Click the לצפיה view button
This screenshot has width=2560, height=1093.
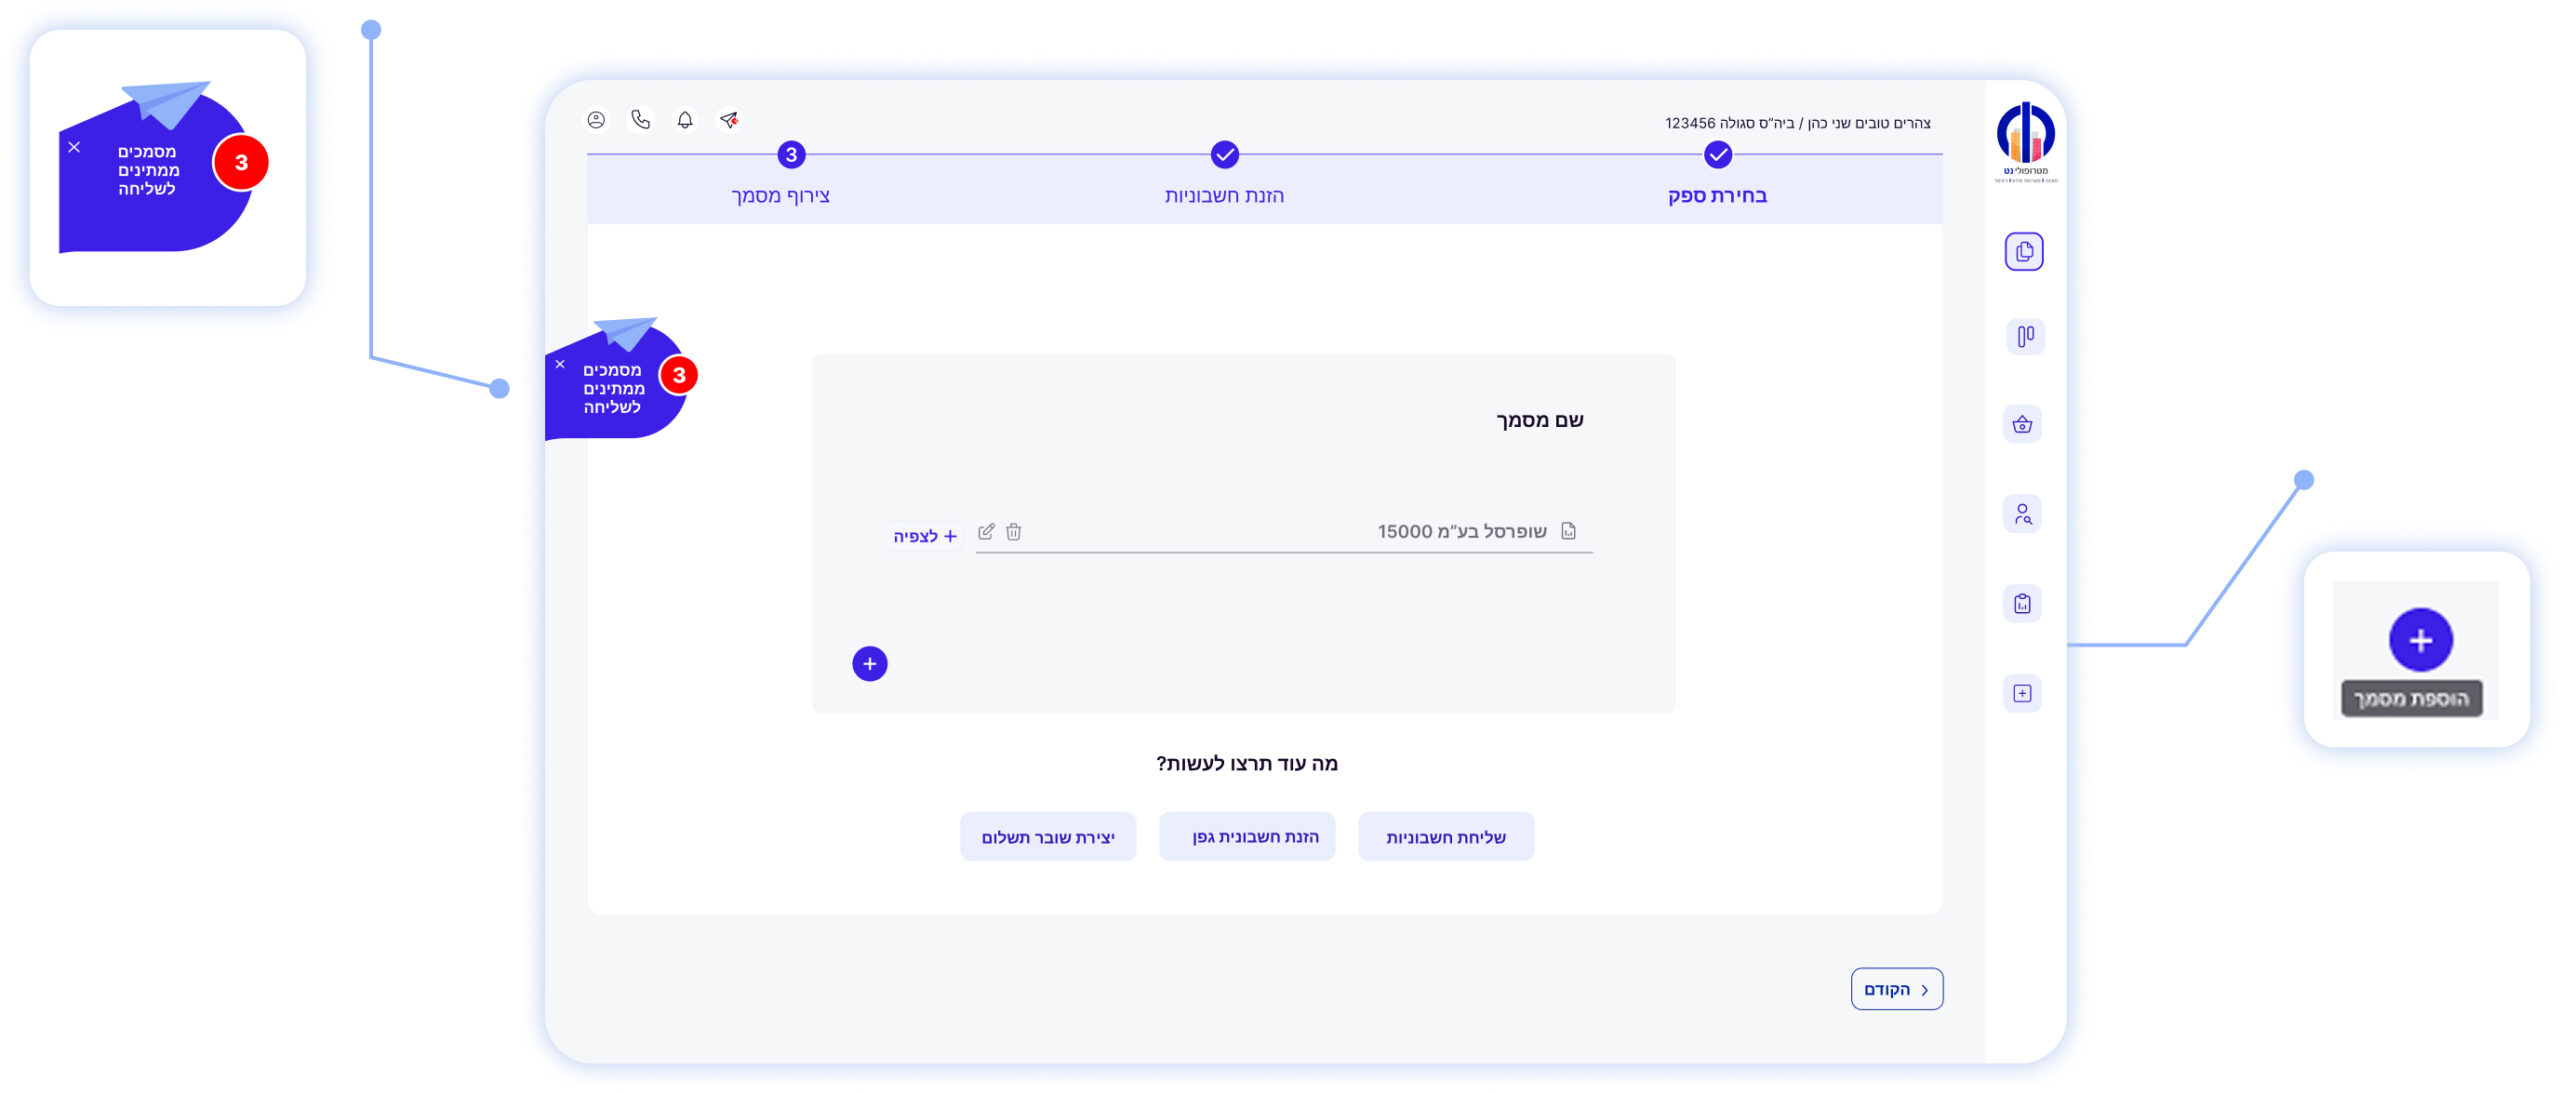pos(924,536)
